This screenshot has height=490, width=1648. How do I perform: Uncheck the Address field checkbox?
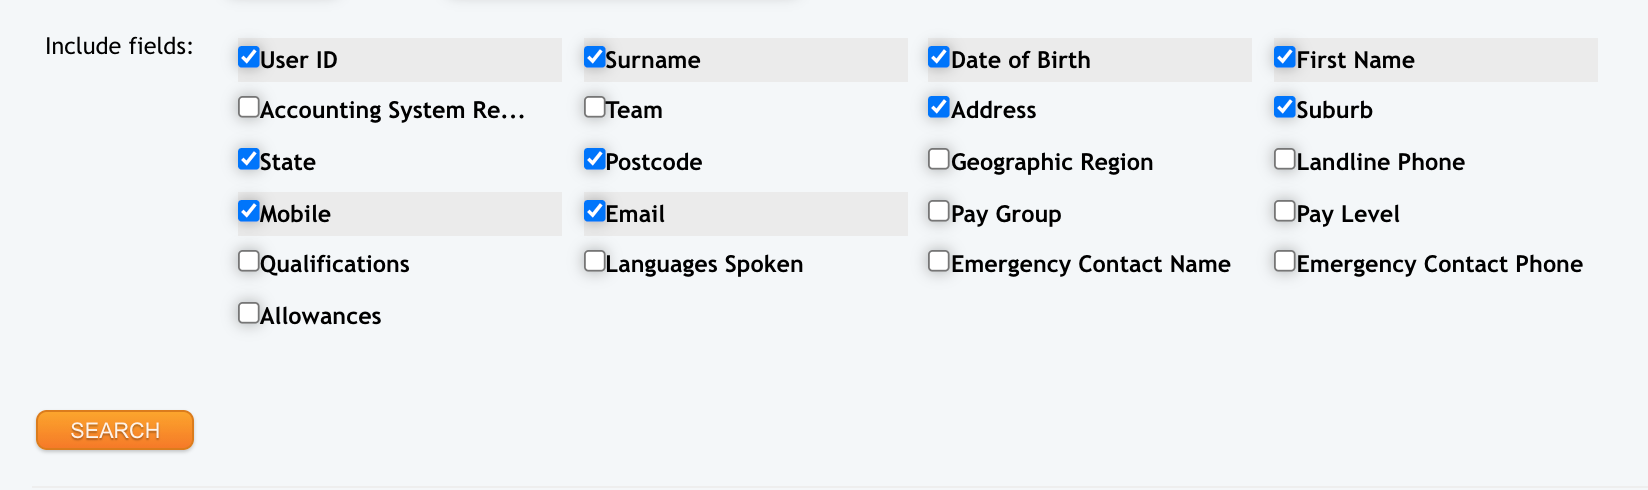click(x=939, y=107)
